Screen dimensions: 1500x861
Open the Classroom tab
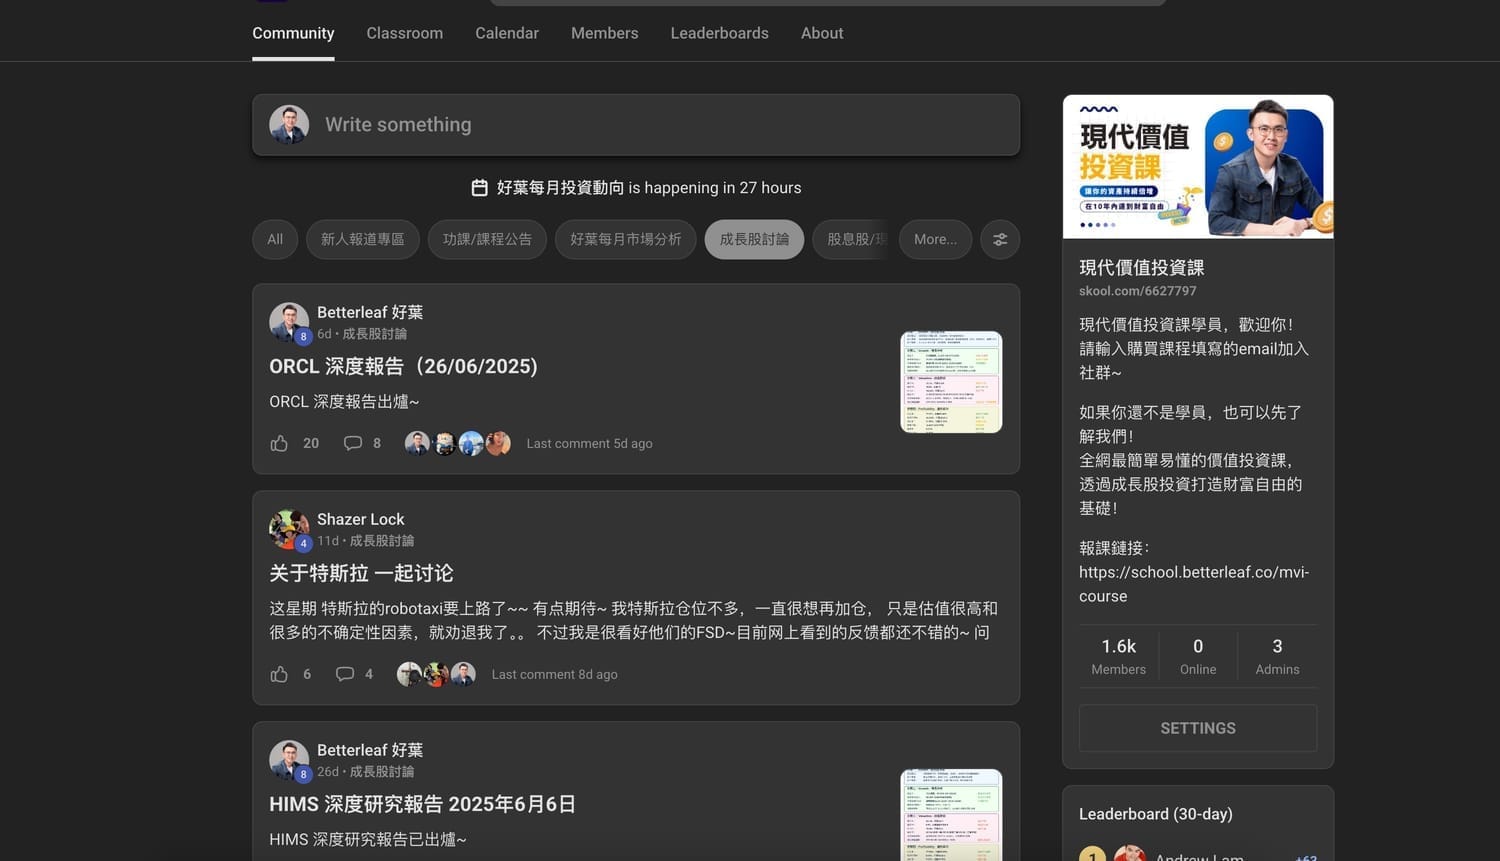(x=405, y=33)
